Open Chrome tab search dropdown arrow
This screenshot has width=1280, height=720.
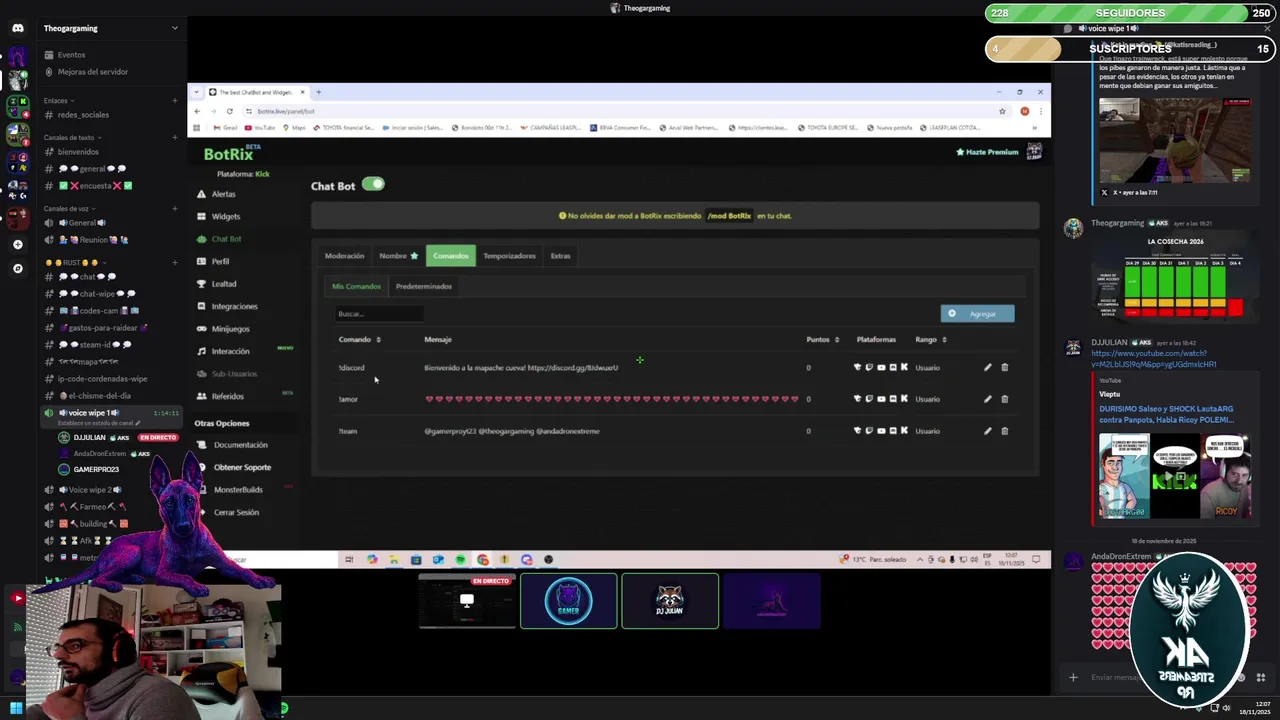(197, 92)
